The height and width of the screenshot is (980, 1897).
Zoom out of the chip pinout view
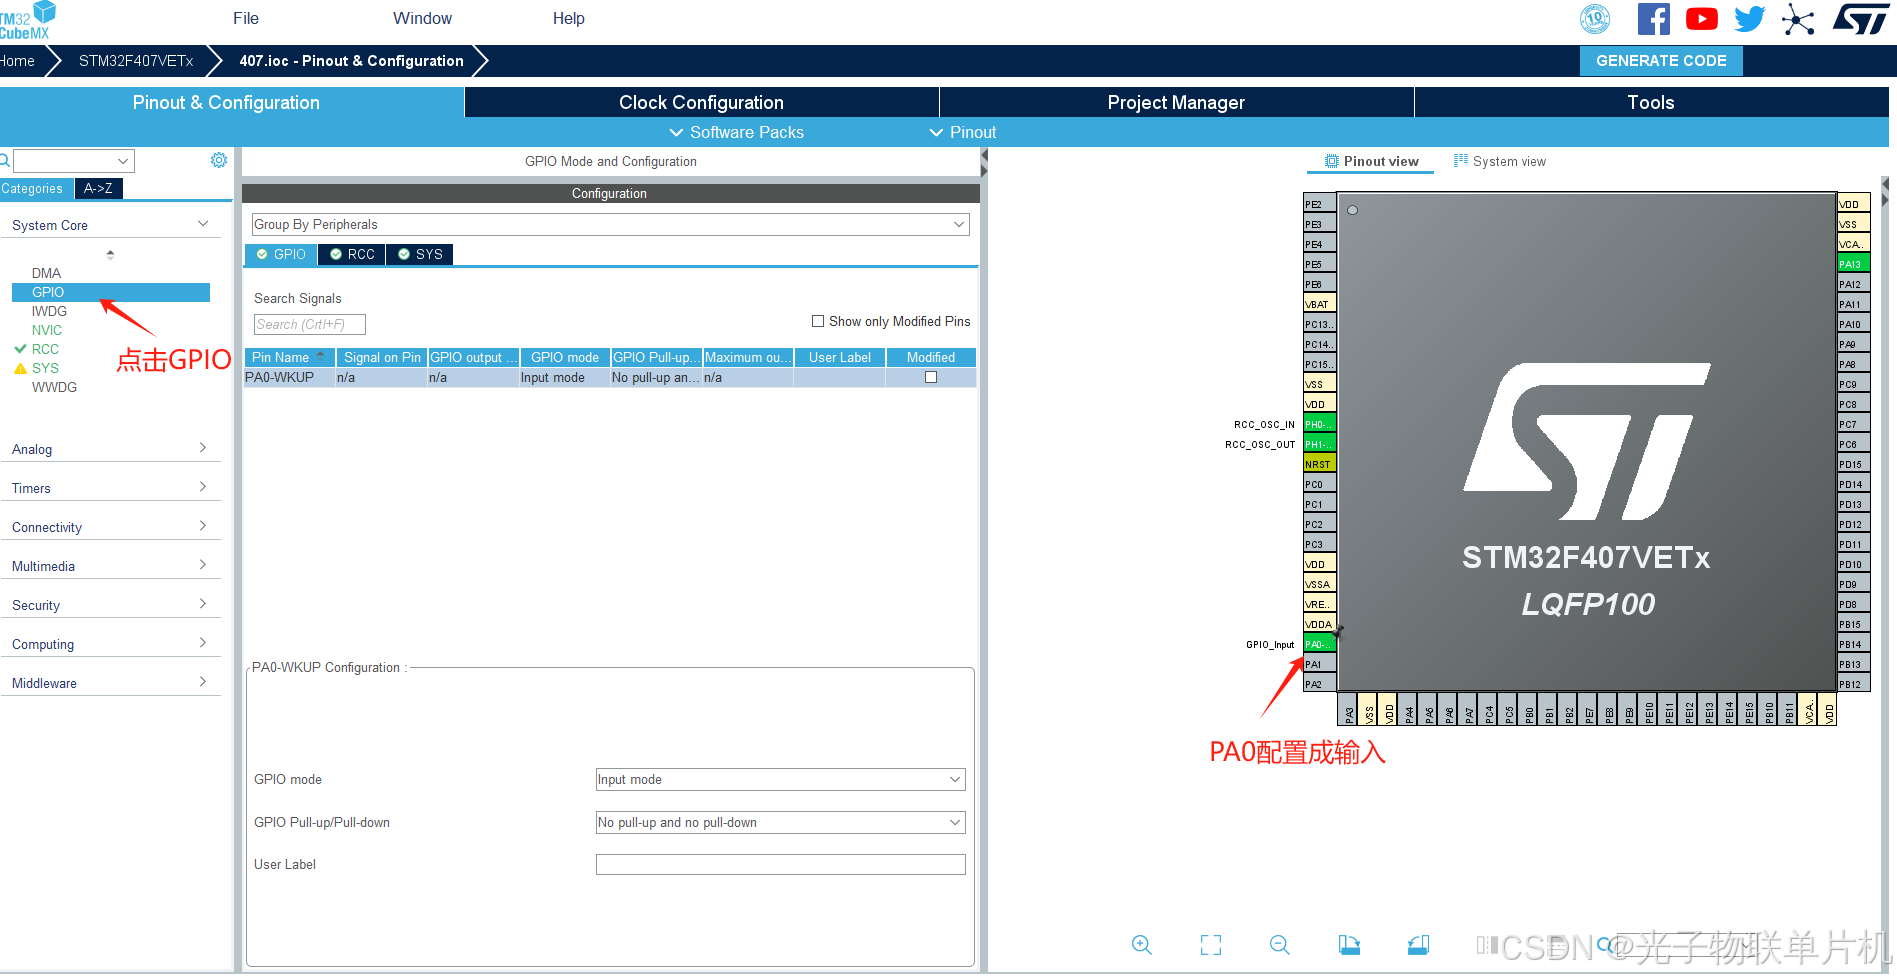pos(1279,944)
